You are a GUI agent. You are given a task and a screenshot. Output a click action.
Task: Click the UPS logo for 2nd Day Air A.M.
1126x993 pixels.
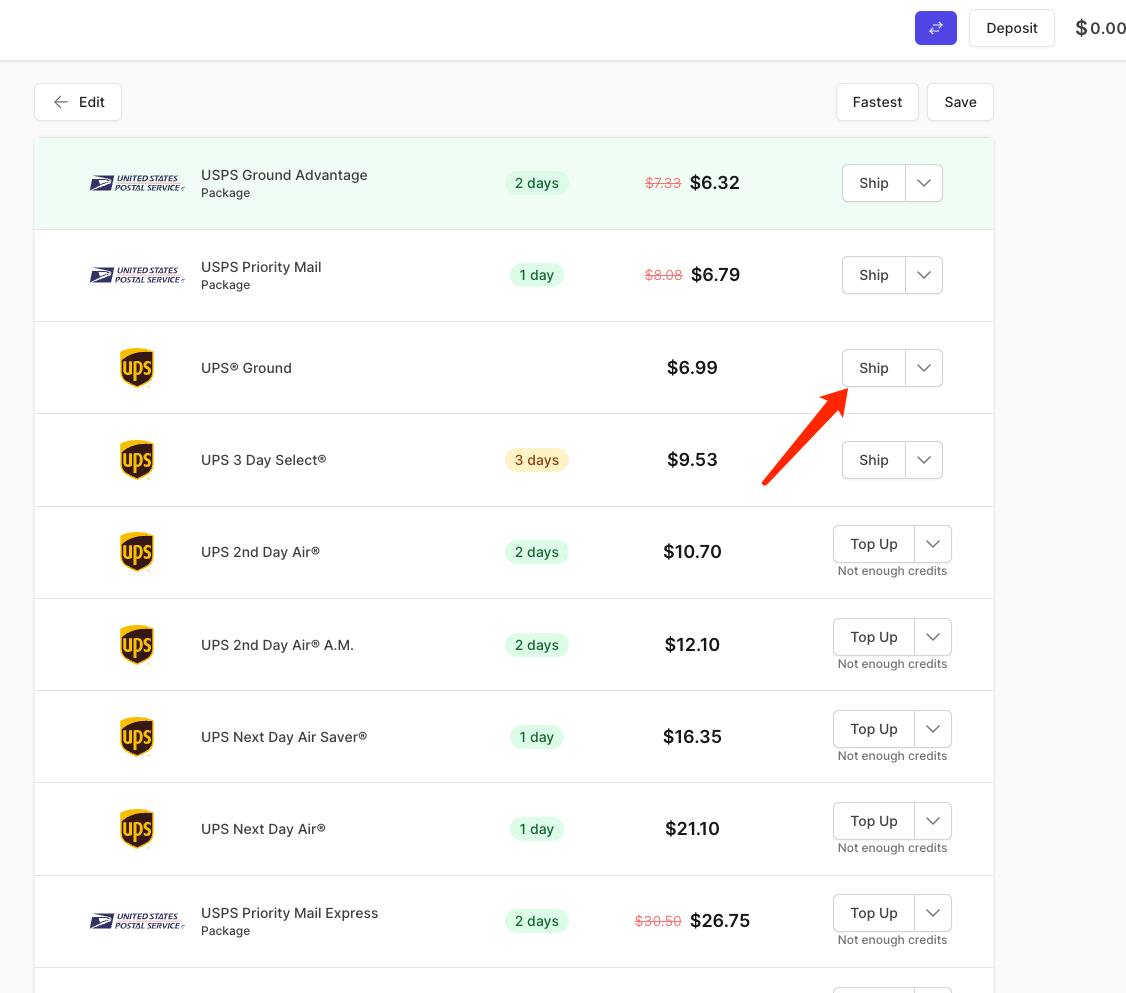pyautogui.click(x=137, y=645)
